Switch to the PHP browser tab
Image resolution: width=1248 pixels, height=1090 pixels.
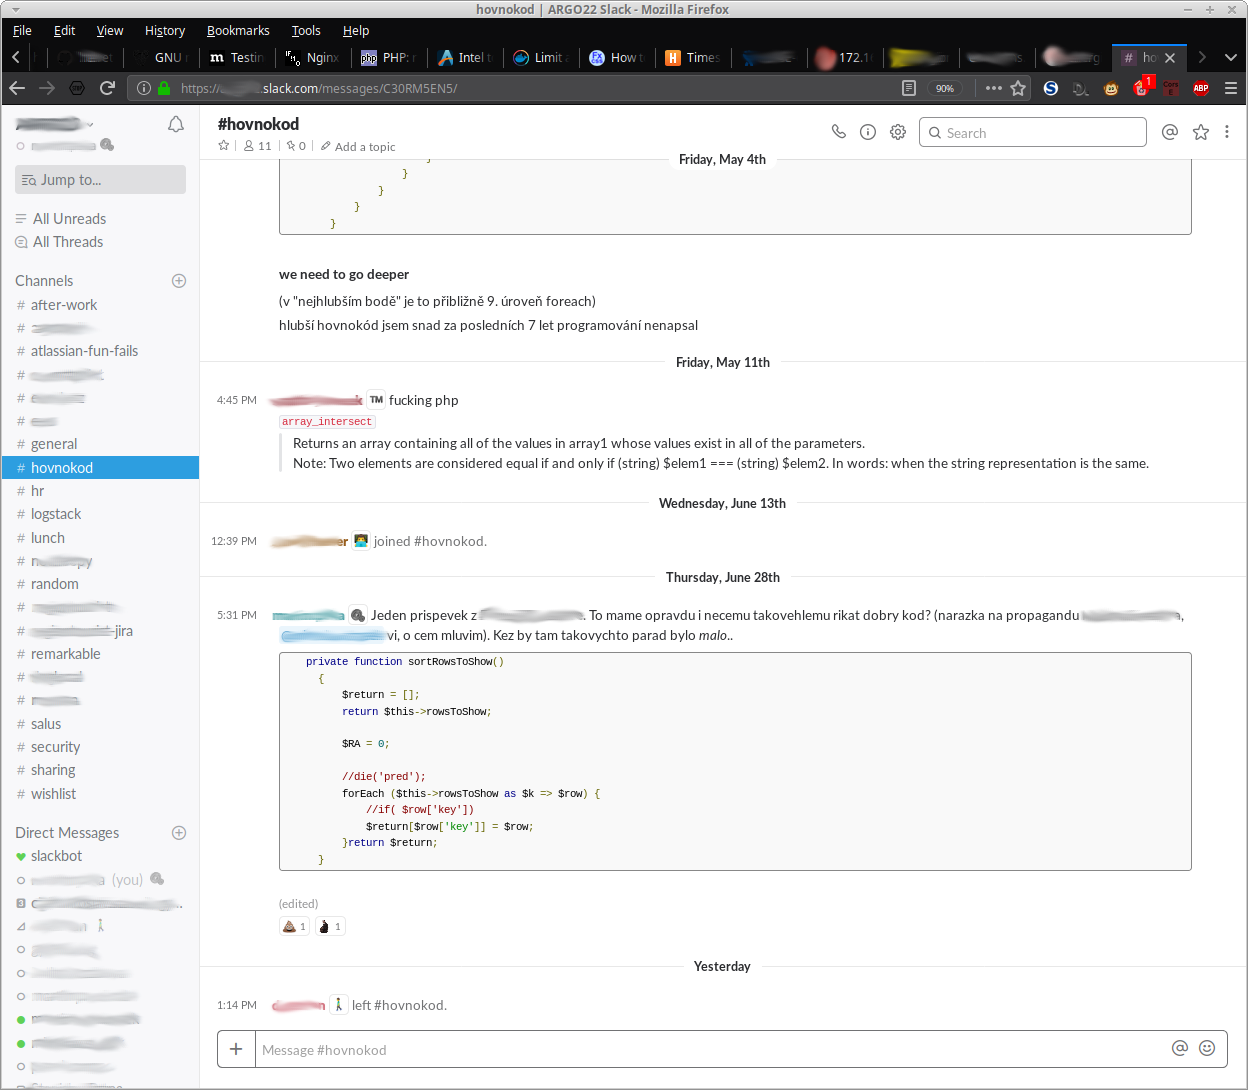(388, 57)
